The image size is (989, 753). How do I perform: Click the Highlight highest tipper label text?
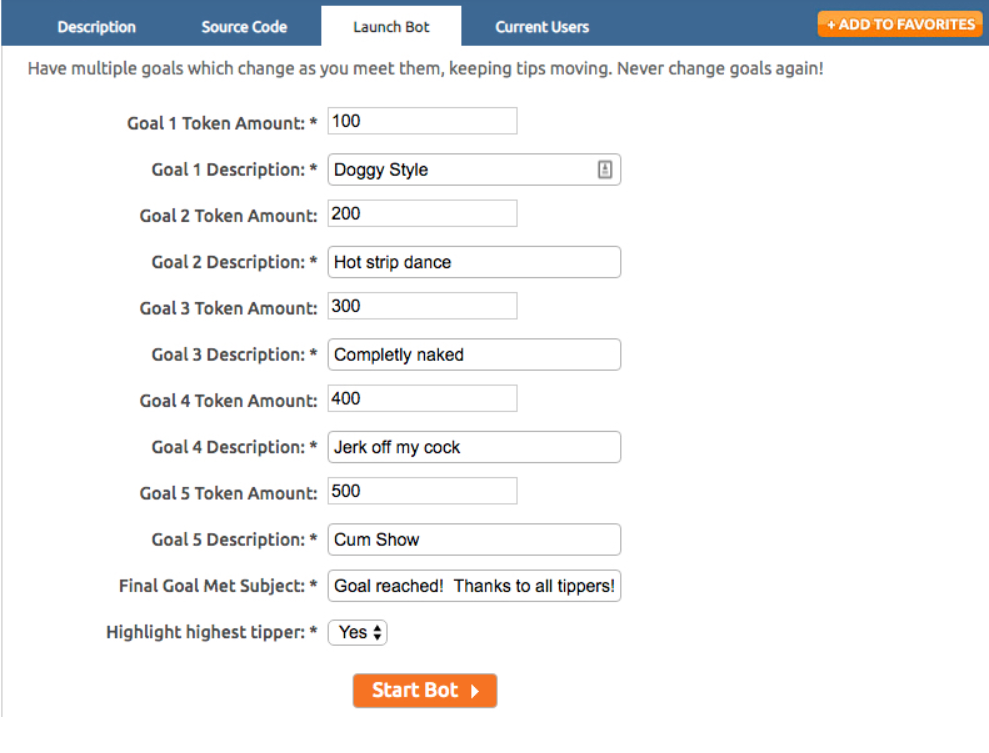[211, 632]
